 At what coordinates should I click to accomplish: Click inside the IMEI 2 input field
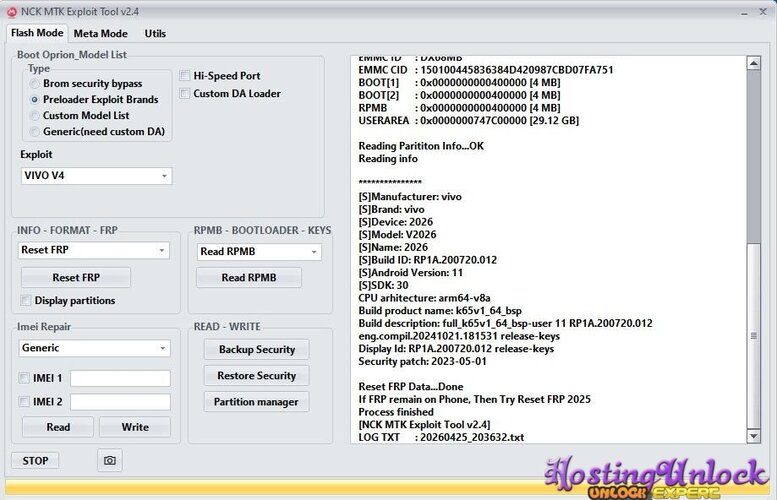120,402
